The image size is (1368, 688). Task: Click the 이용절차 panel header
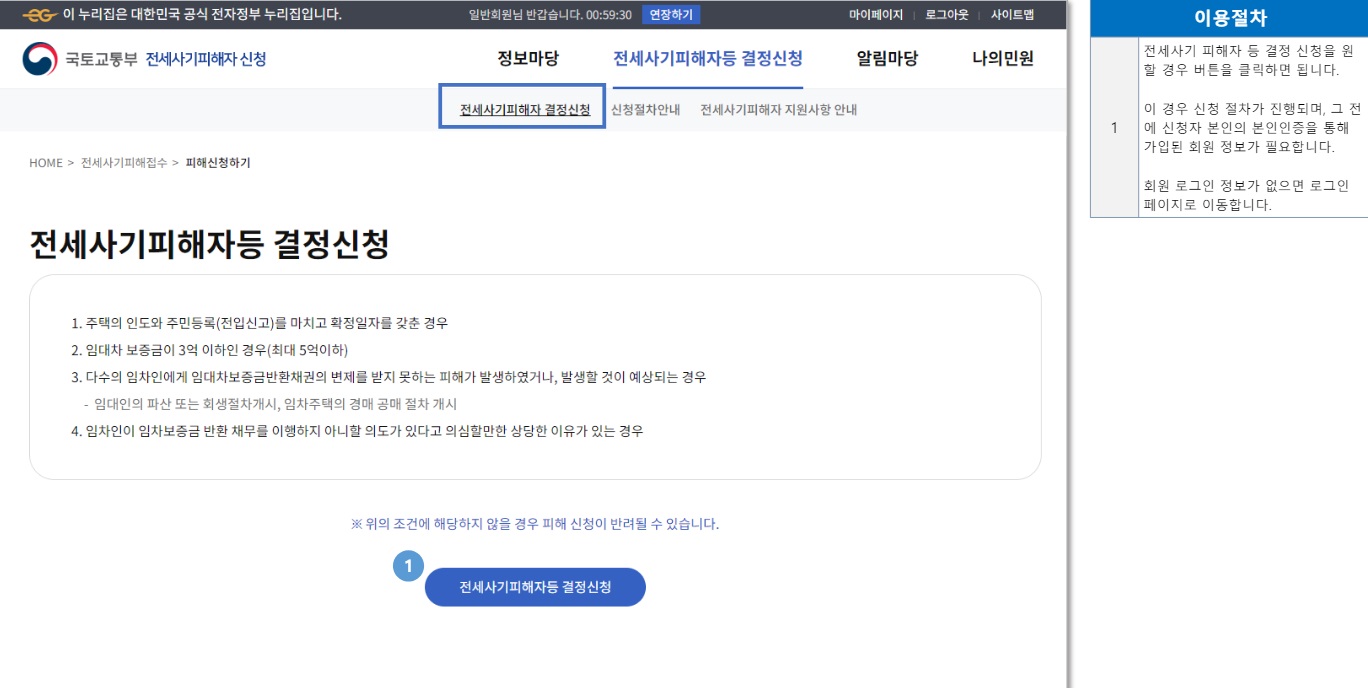(x=1229, y=18)
